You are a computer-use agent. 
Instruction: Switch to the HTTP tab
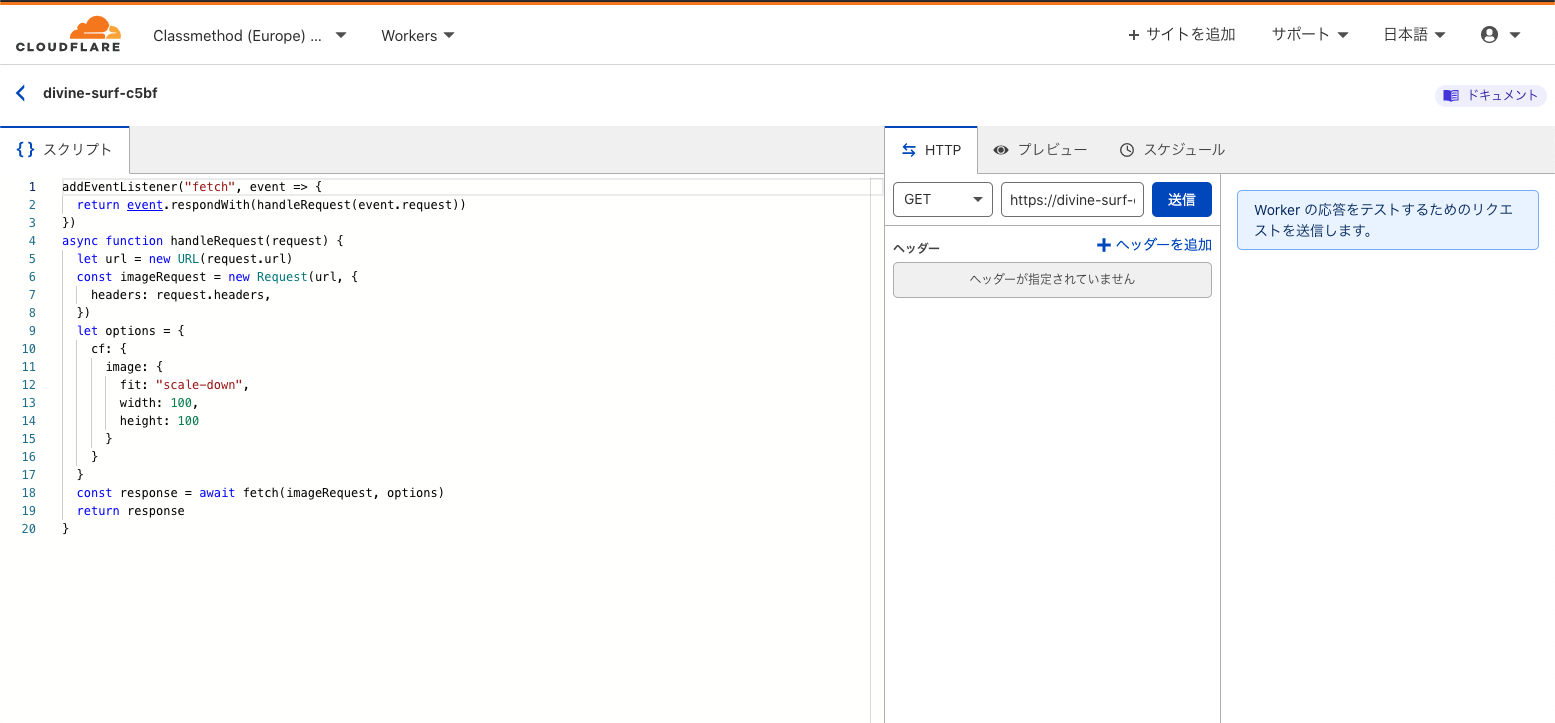point(931,150)
